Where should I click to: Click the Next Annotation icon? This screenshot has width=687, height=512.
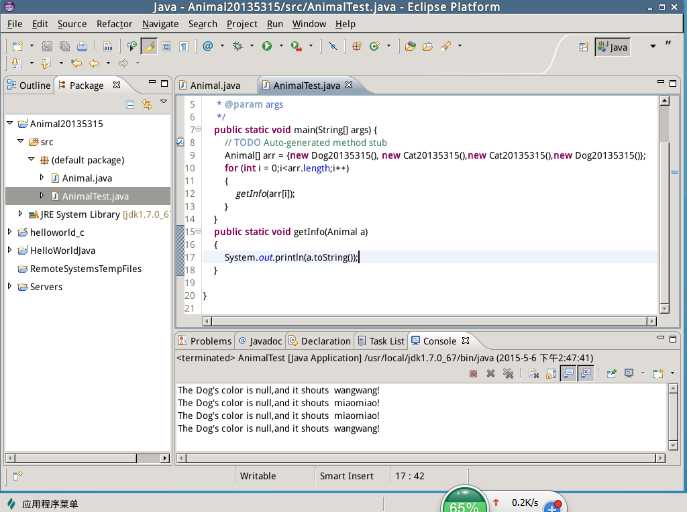[x=15, y=64]
